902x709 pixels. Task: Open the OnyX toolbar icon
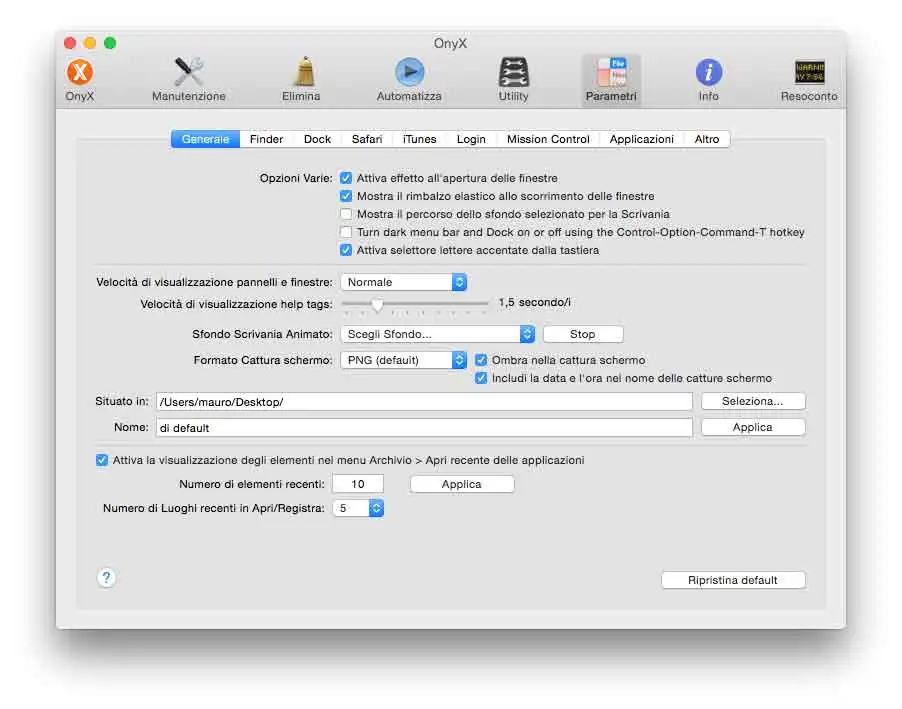tap(79, 79)
